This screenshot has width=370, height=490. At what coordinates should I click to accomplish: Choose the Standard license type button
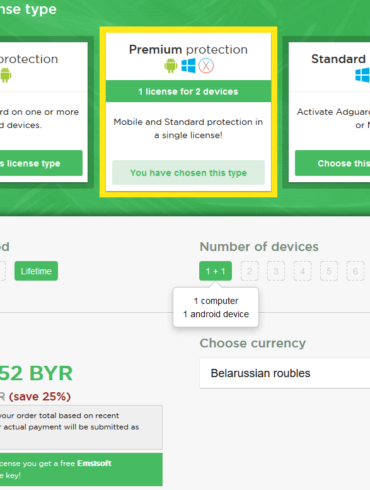pos(332,163)
